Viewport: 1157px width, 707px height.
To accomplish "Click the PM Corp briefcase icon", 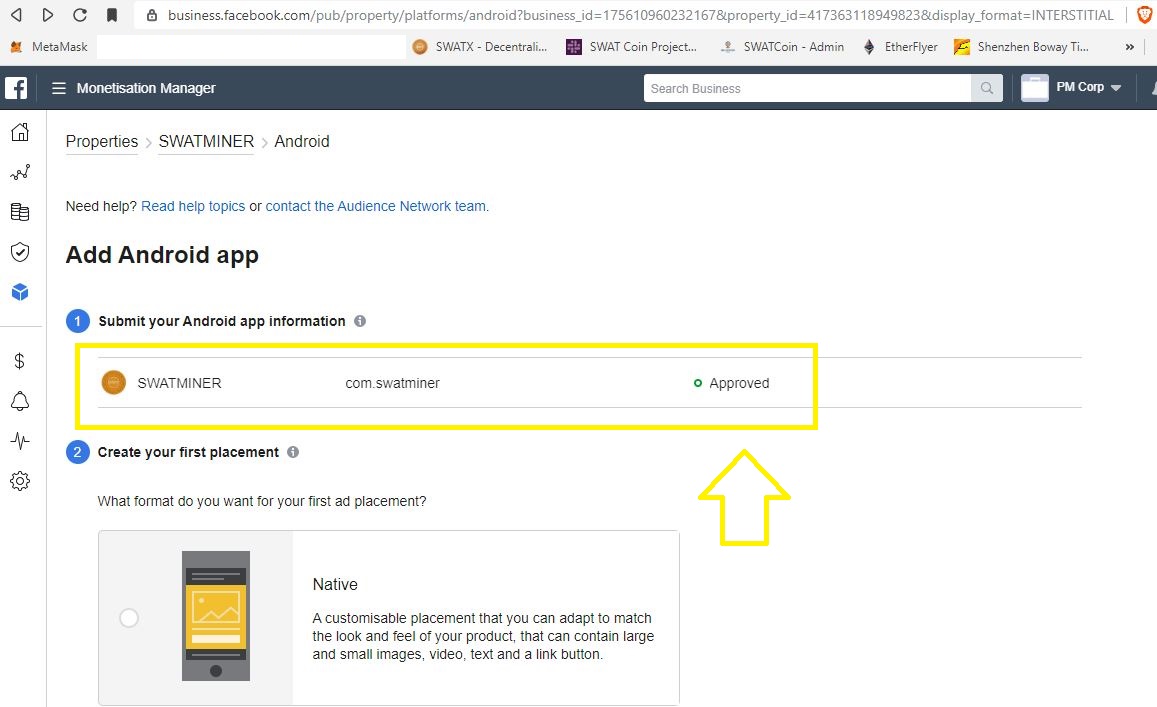I will pos(1035,88).
